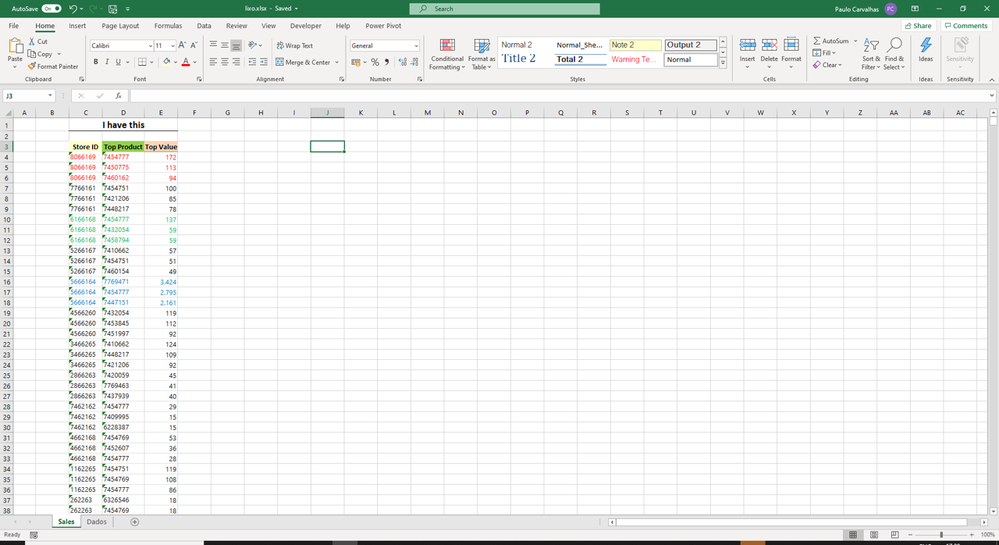Activate the Format Painter brush
The image size is (999, 545).
(x=32, y=66)
